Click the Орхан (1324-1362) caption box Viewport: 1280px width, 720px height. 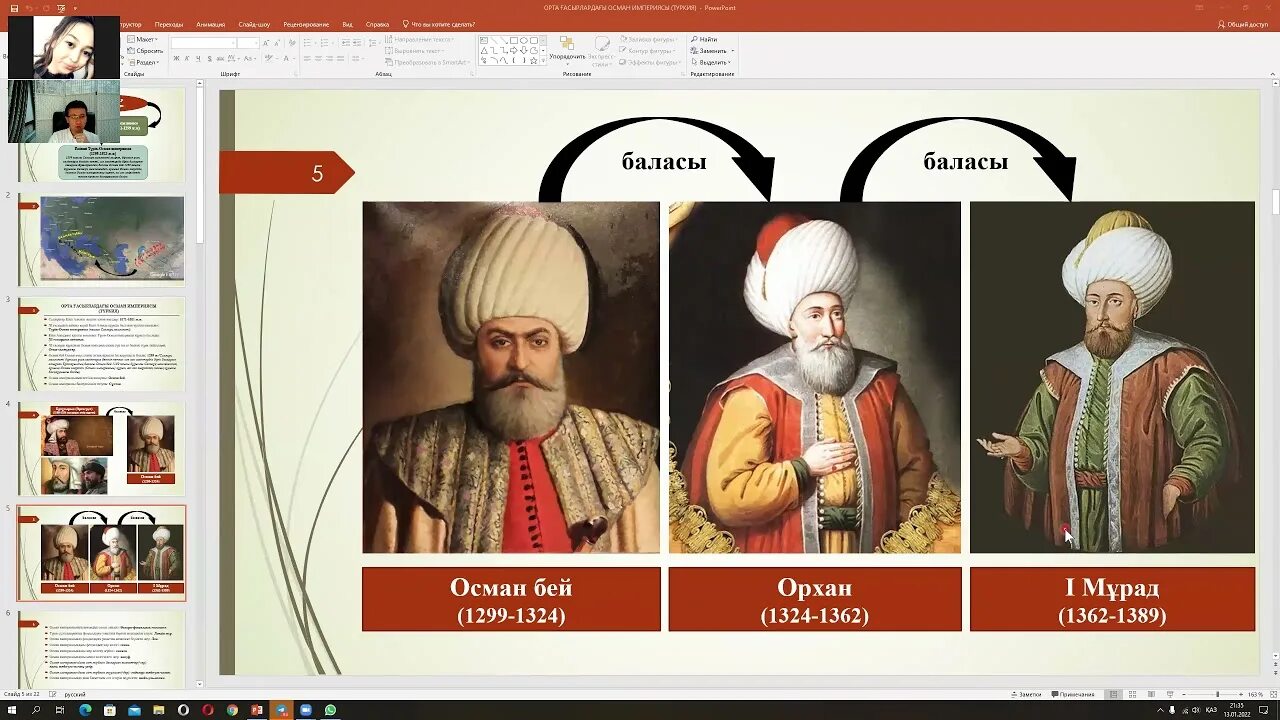(x=815, y=599)
